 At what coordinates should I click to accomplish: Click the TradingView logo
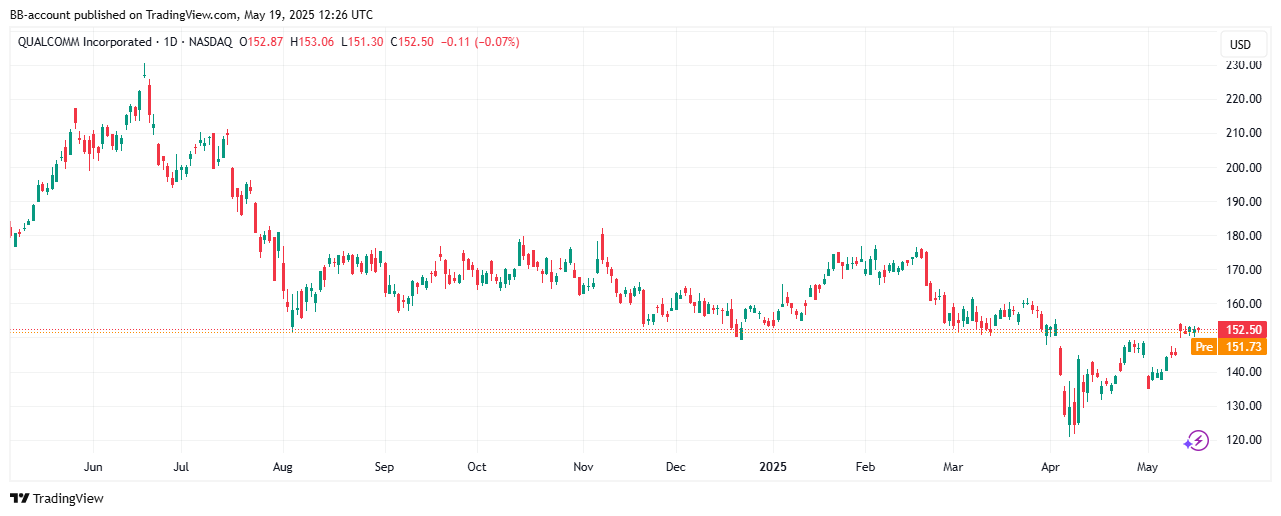(57, 498)
